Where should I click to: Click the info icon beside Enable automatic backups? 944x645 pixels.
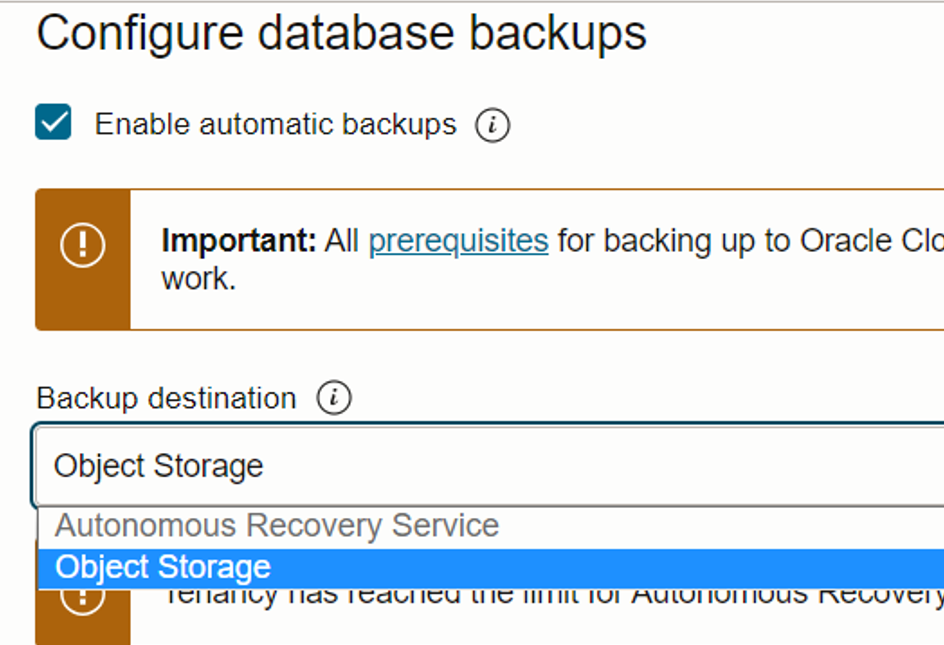pos(492,125)
